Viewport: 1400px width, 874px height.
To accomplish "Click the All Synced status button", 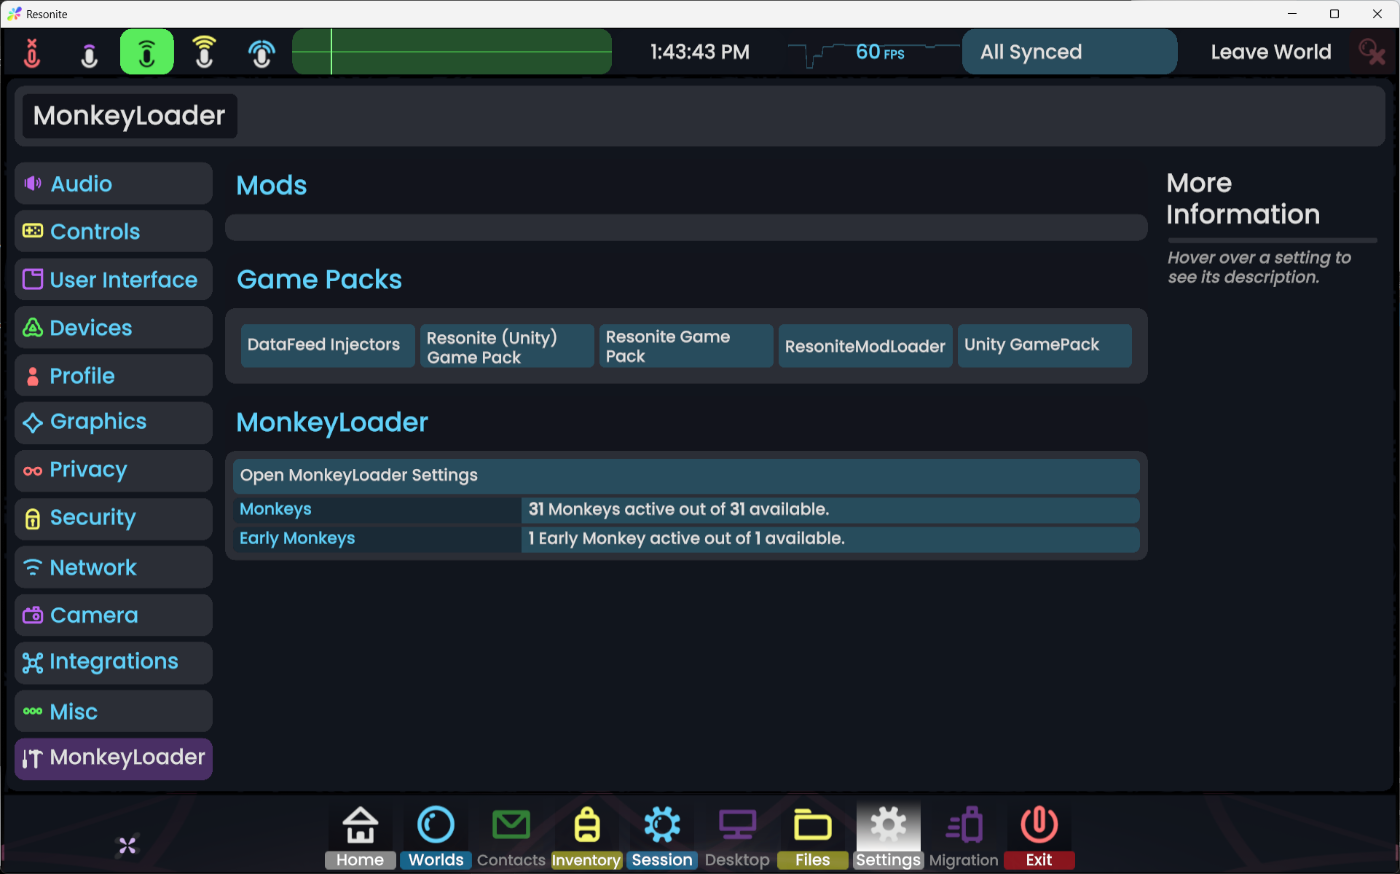I will (x=1069, y=52).
